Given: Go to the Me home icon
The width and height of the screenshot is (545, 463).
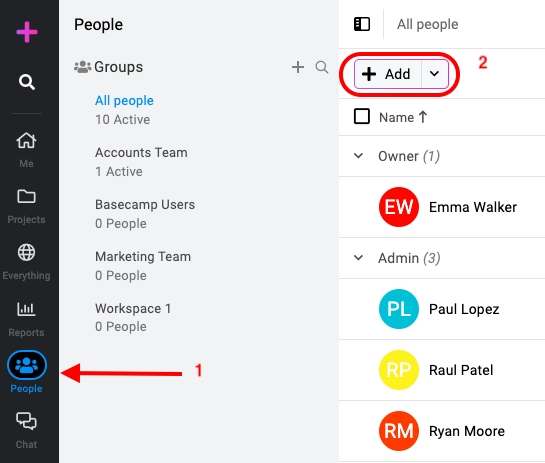Looking at the screenshot, I should click(26, 141).
